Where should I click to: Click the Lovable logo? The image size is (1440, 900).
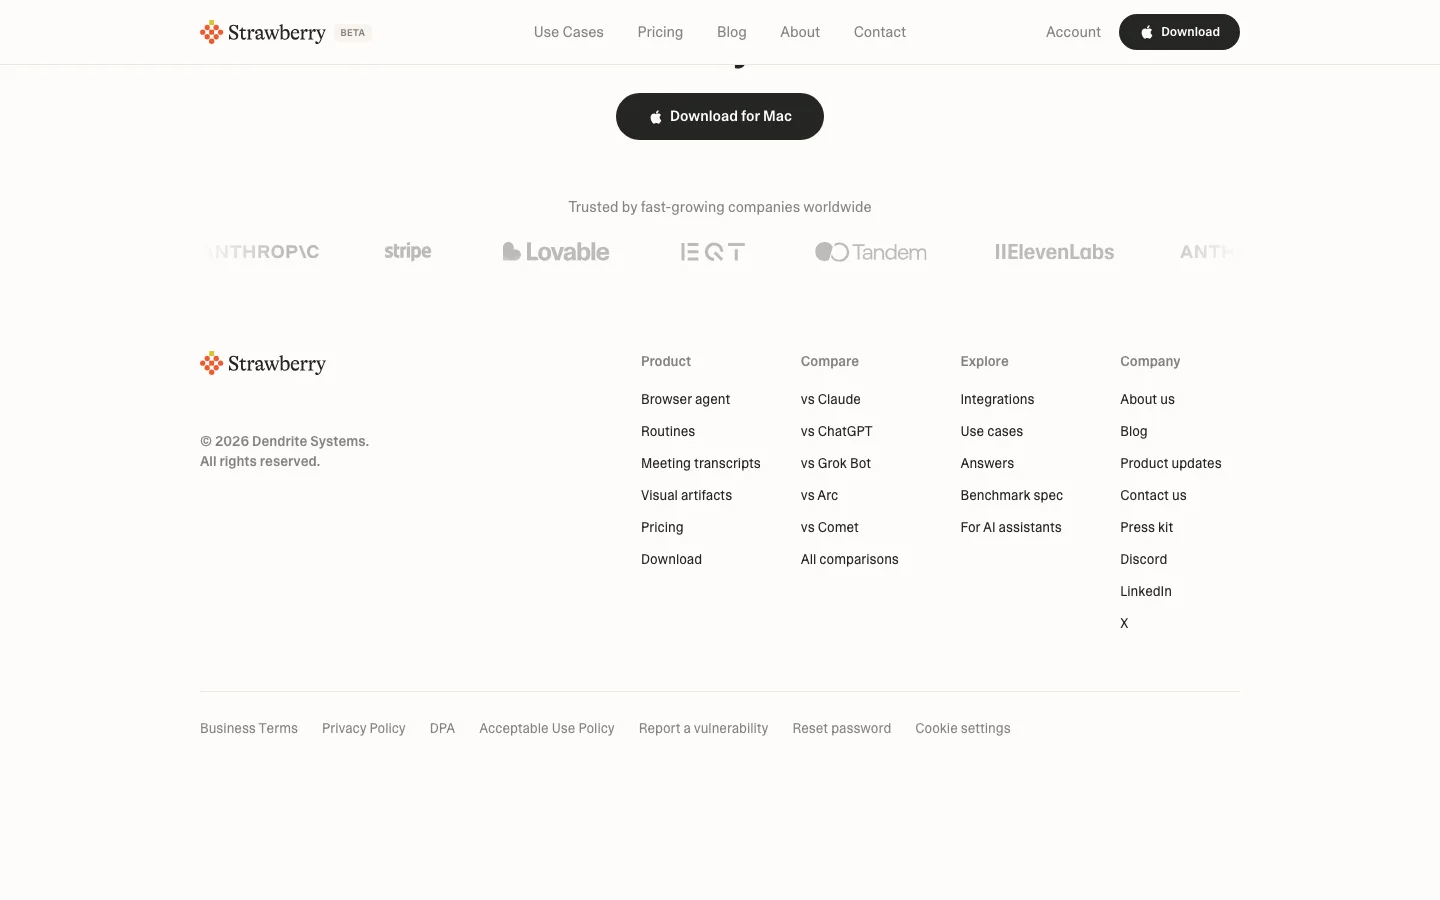coord(556,252)
